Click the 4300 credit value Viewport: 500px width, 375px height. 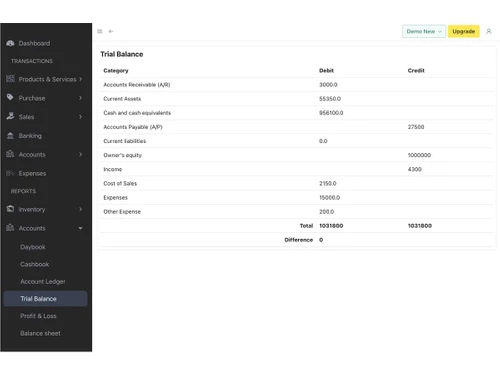tap(414, 169)
